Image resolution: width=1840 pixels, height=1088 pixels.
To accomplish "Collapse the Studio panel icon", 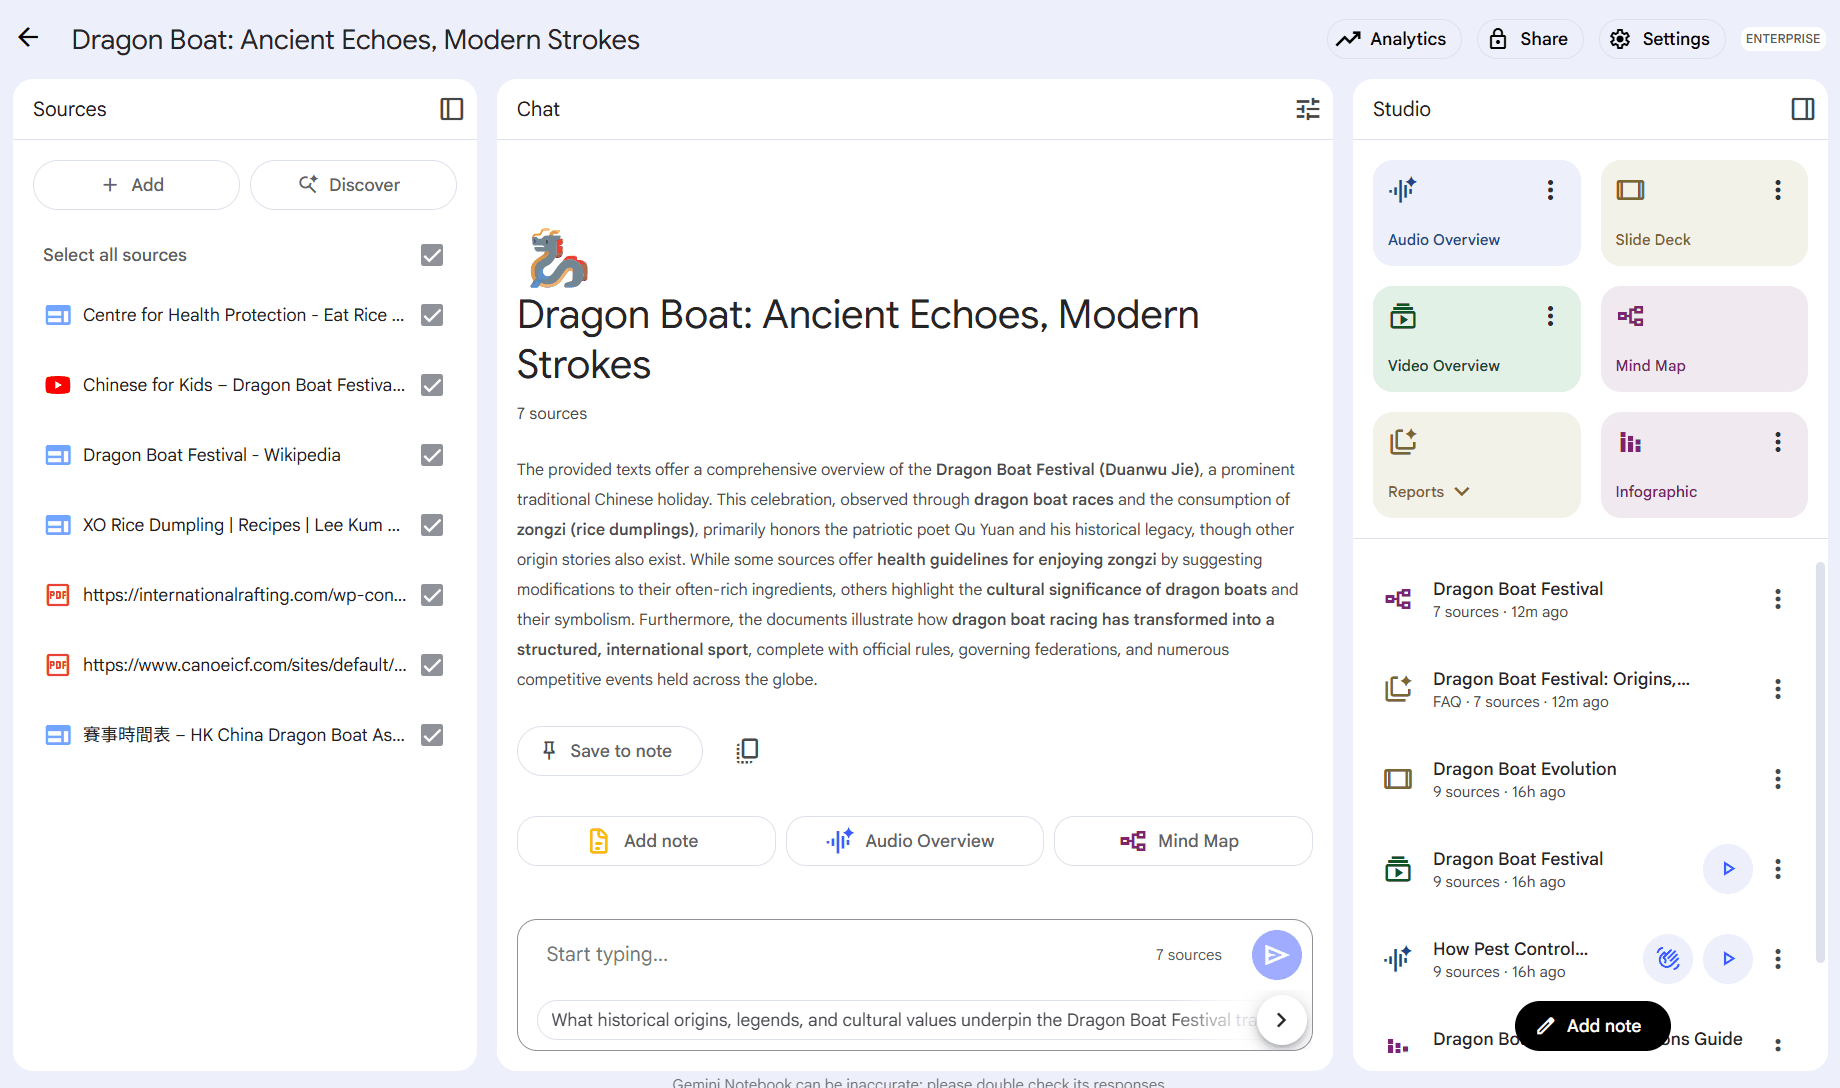I will click(1803, 109).
